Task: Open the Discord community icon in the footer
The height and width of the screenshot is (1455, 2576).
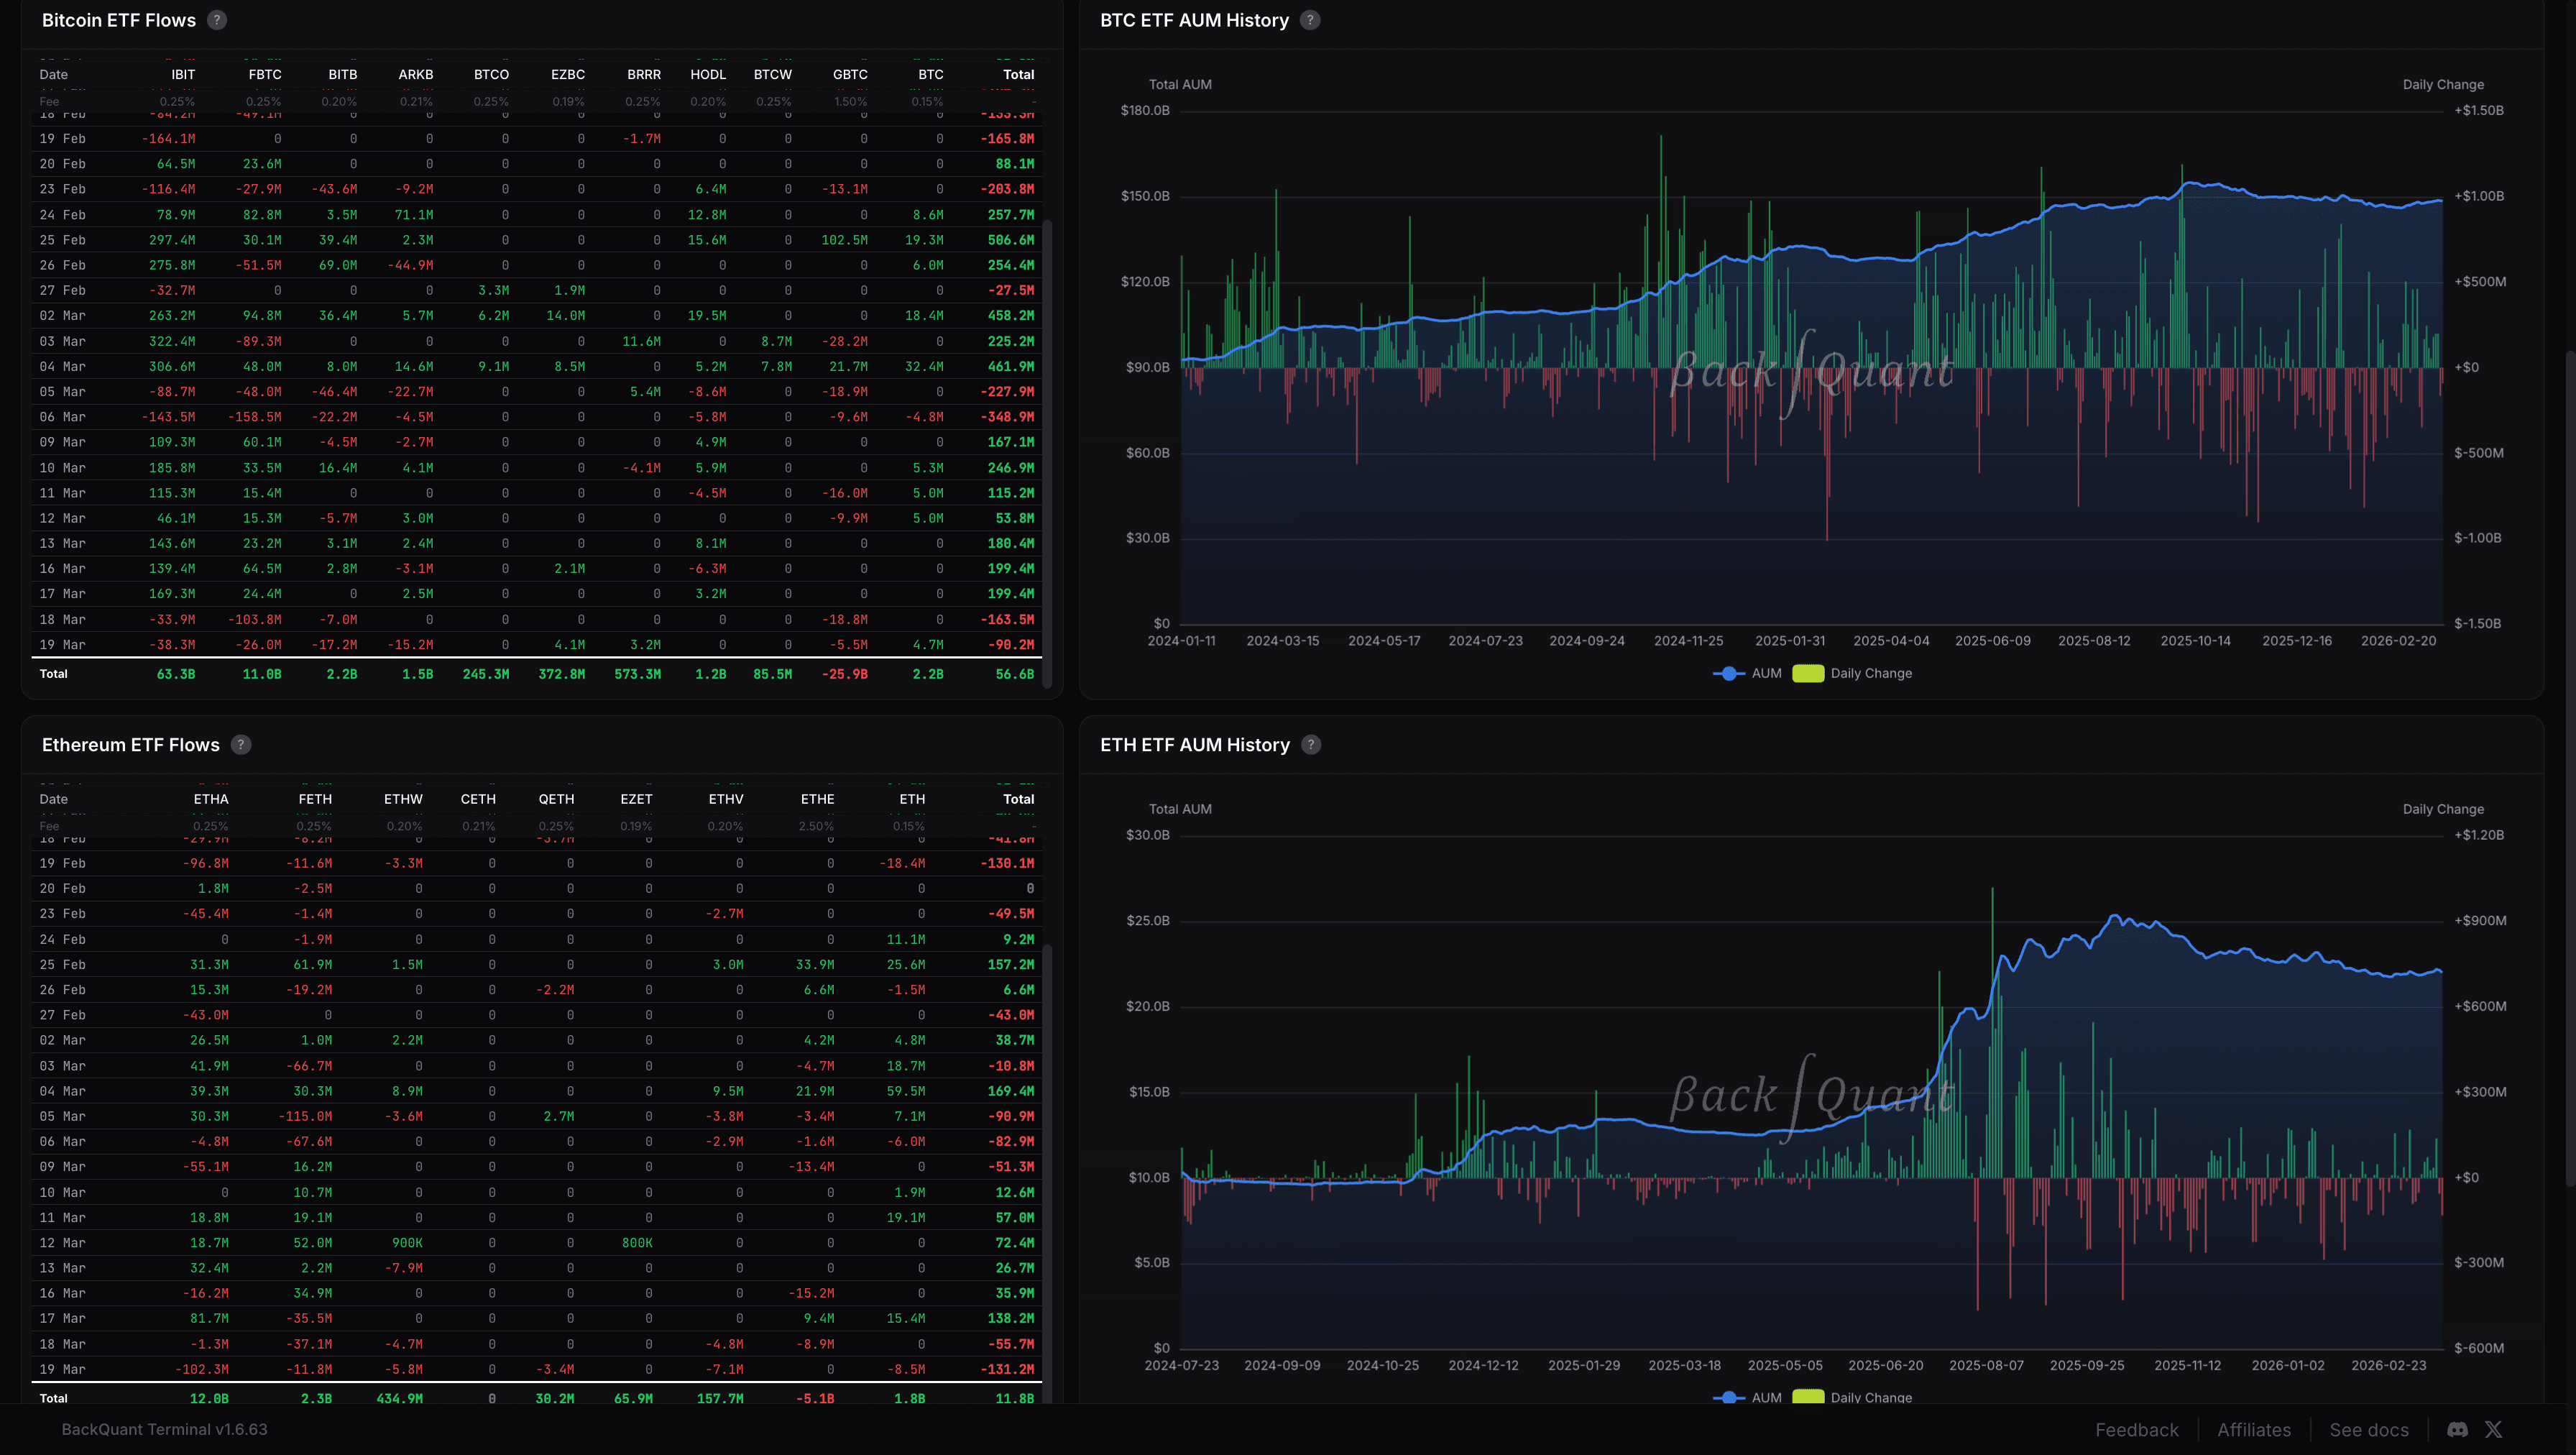Action: coord(2456,1429)
